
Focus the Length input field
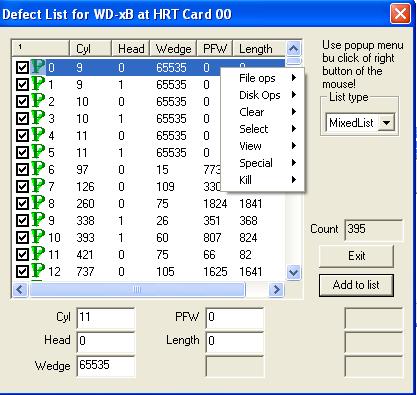(x=235, y=342)
